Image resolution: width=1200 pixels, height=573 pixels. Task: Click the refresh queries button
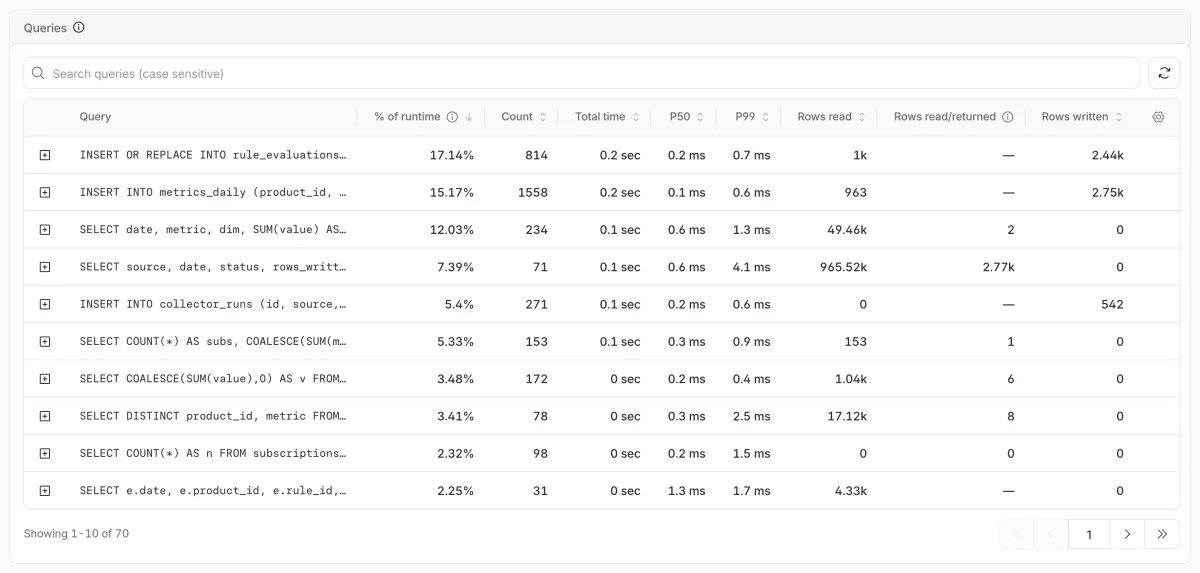(x=1164, y=73)
